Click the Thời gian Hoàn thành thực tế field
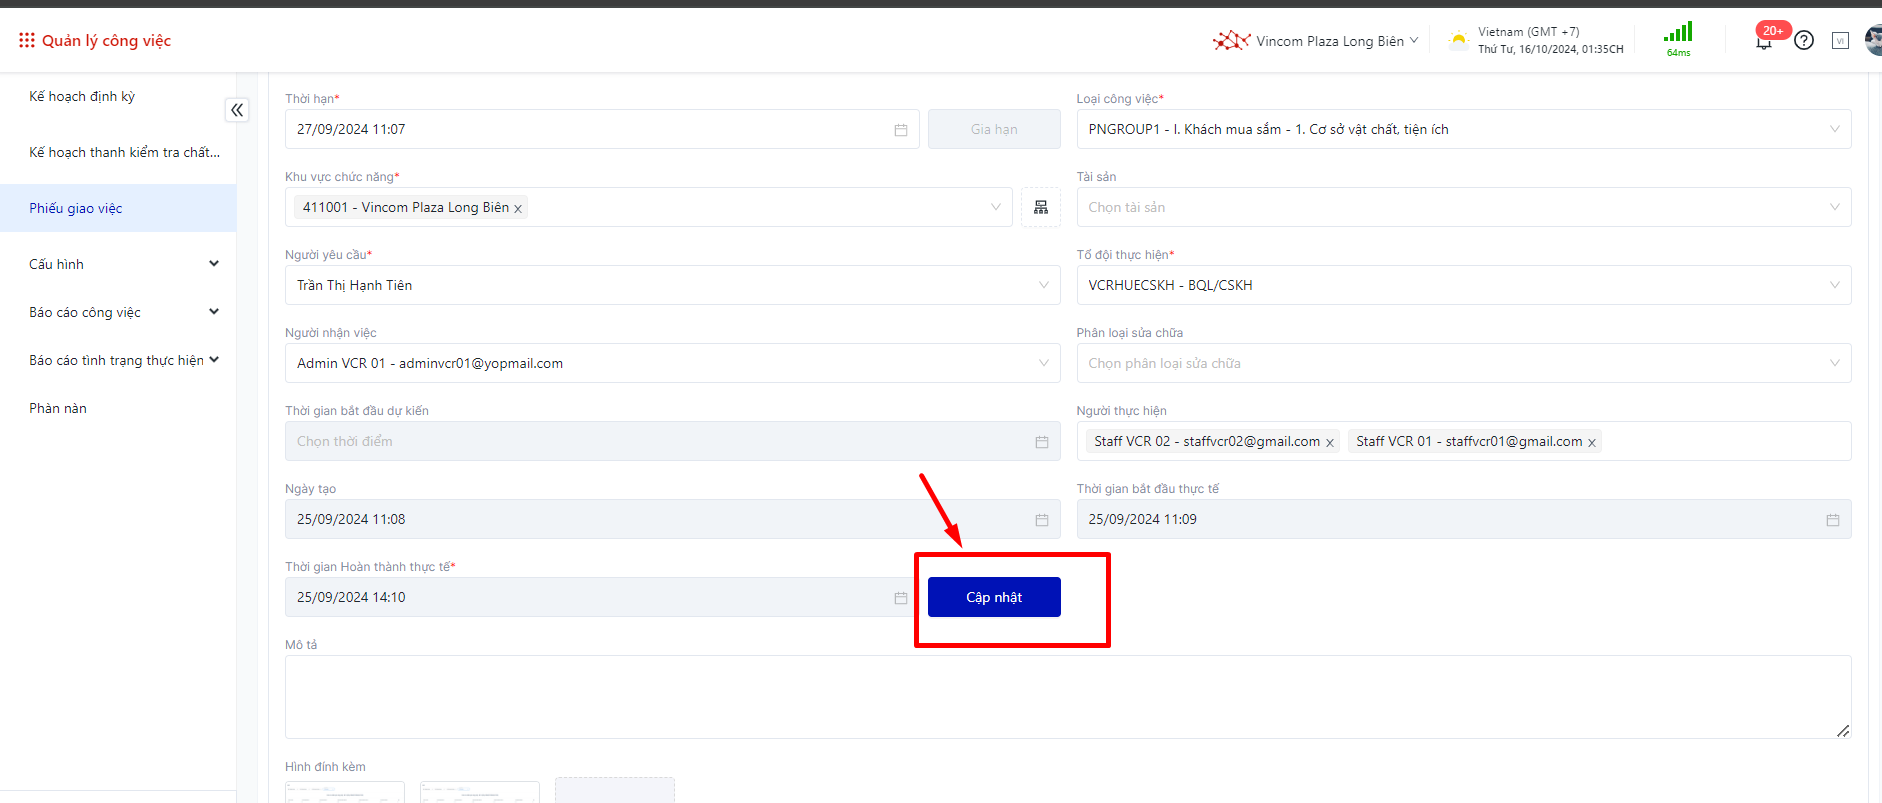The image size is (1882, 803). [x=602, y=597]
